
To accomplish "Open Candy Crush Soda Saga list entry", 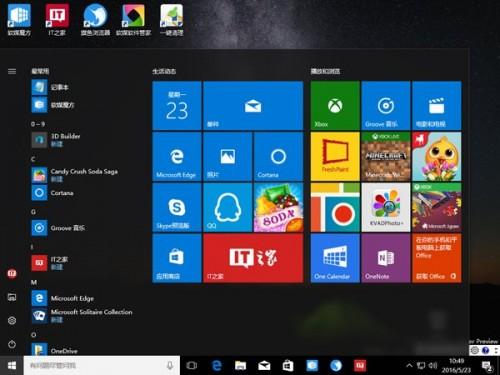I will [x=83, y=175].
